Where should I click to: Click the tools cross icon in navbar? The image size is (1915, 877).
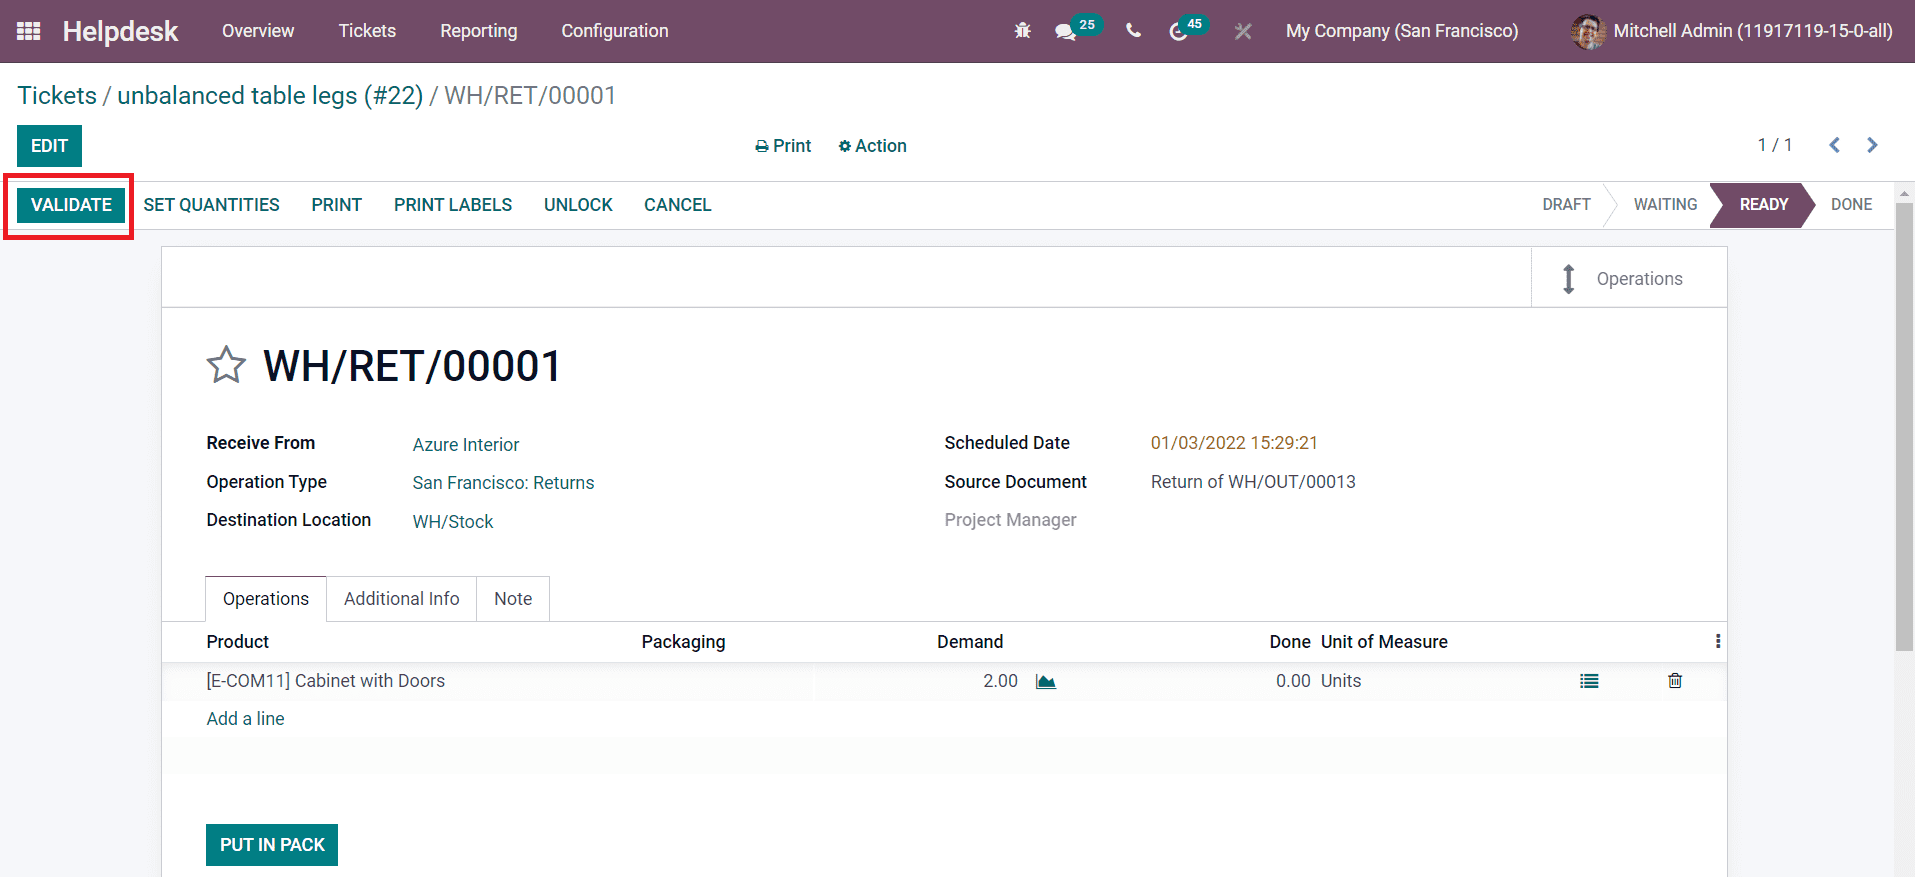(x=1243, y=32)
